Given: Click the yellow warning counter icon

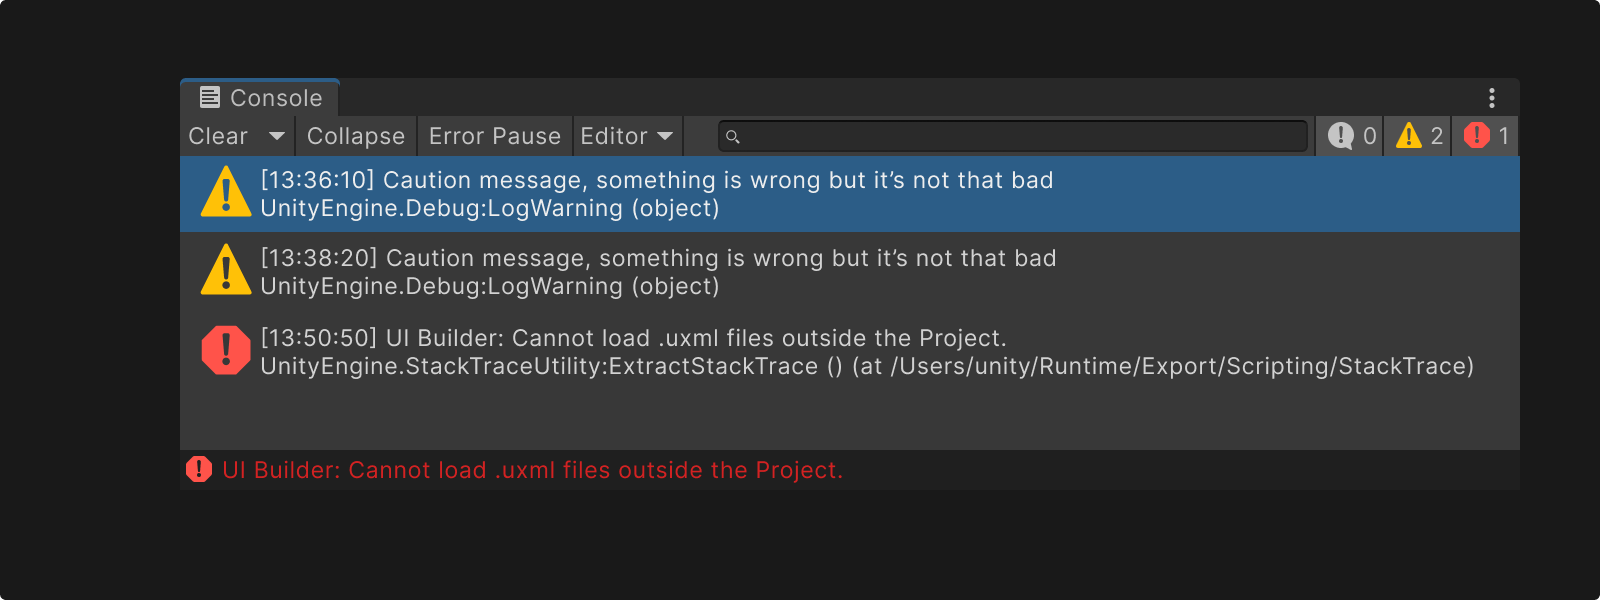Looking at the screenshot, I should [x=1409, y=136].
